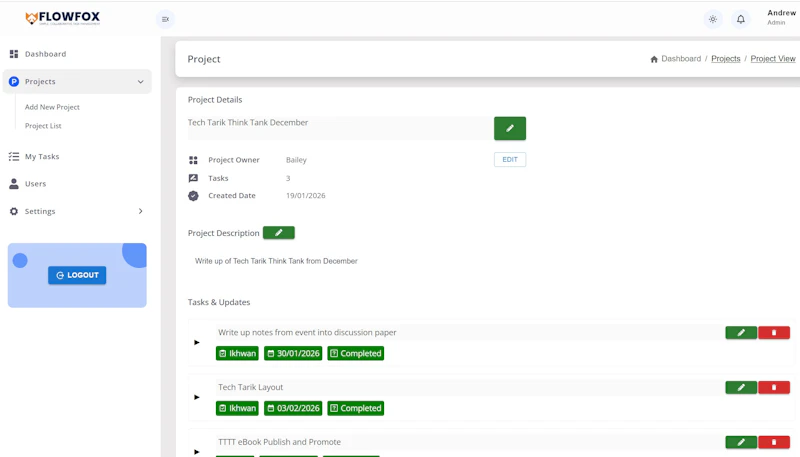
Task: Click the home icon in breadcrumb
Action: [x=654, y=59]
